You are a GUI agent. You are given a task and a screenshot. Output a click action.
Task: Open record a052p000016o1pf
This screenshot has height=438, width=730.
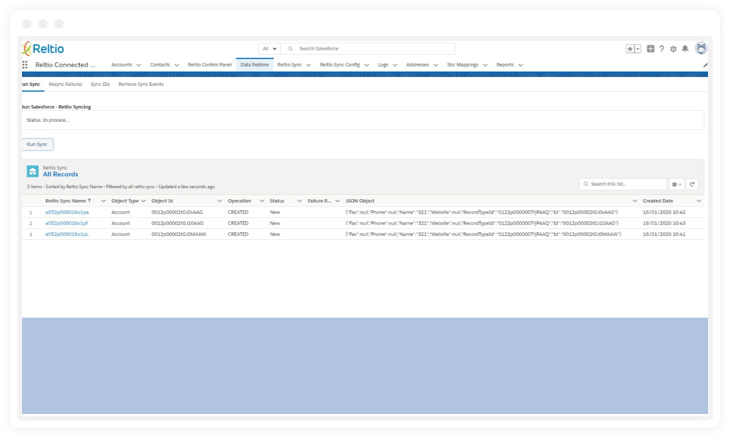67,223
